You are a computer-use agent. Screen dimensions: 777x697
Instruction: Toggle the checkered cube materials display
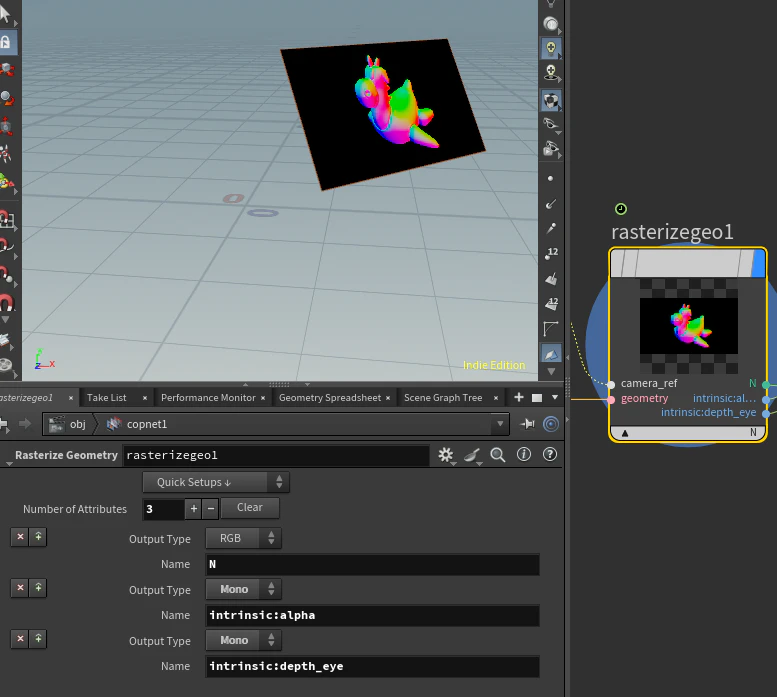tap(551, 101)
